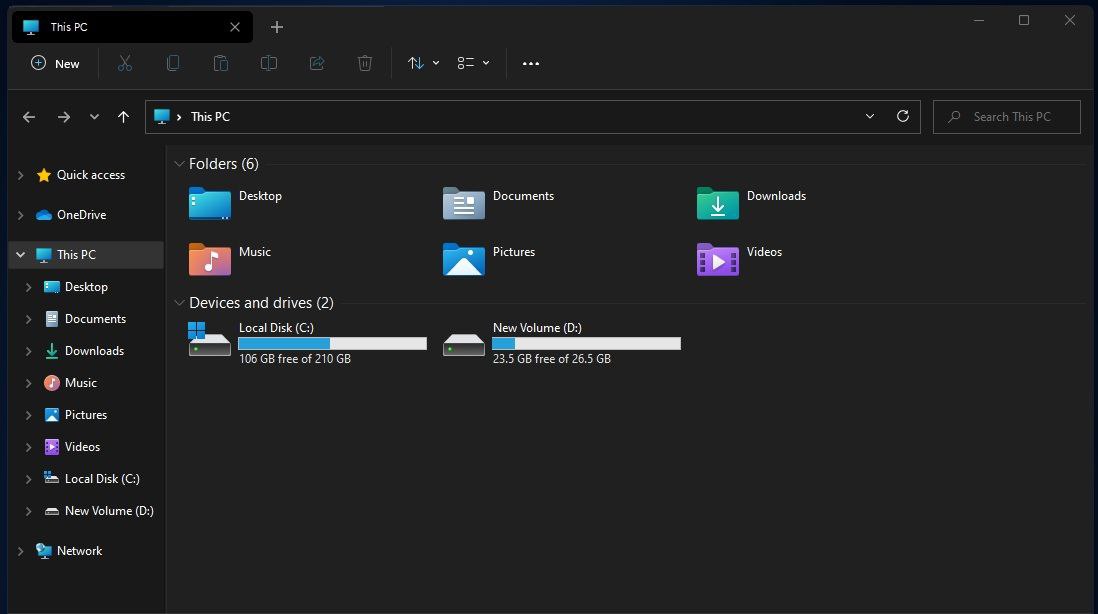
Task: Select the Music folder icon in main pane
Action: [x=209, y=259]
